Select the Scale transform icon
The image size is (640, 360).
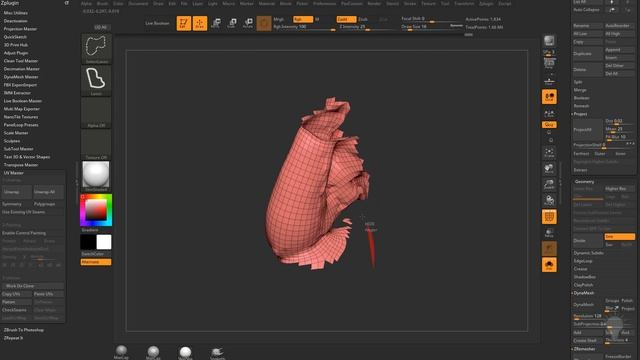(x=232, y=23)
